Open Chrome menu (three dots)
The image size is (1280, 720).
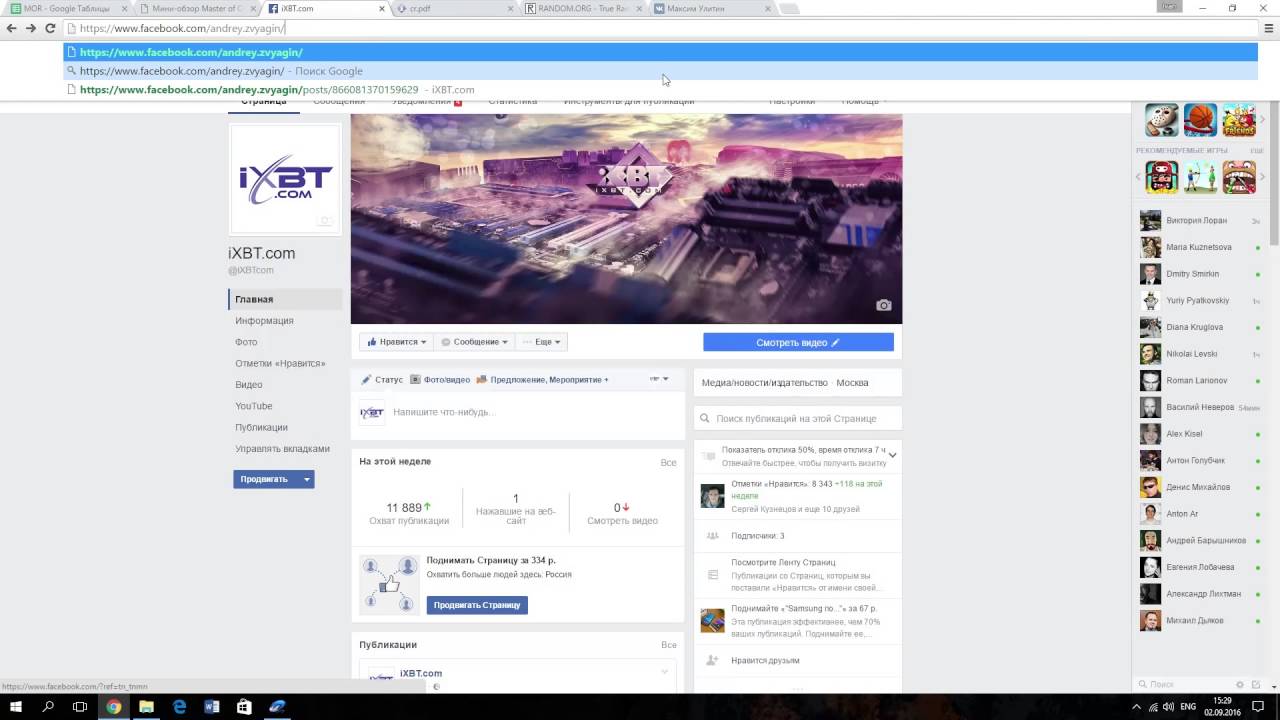click(1269, 28)
